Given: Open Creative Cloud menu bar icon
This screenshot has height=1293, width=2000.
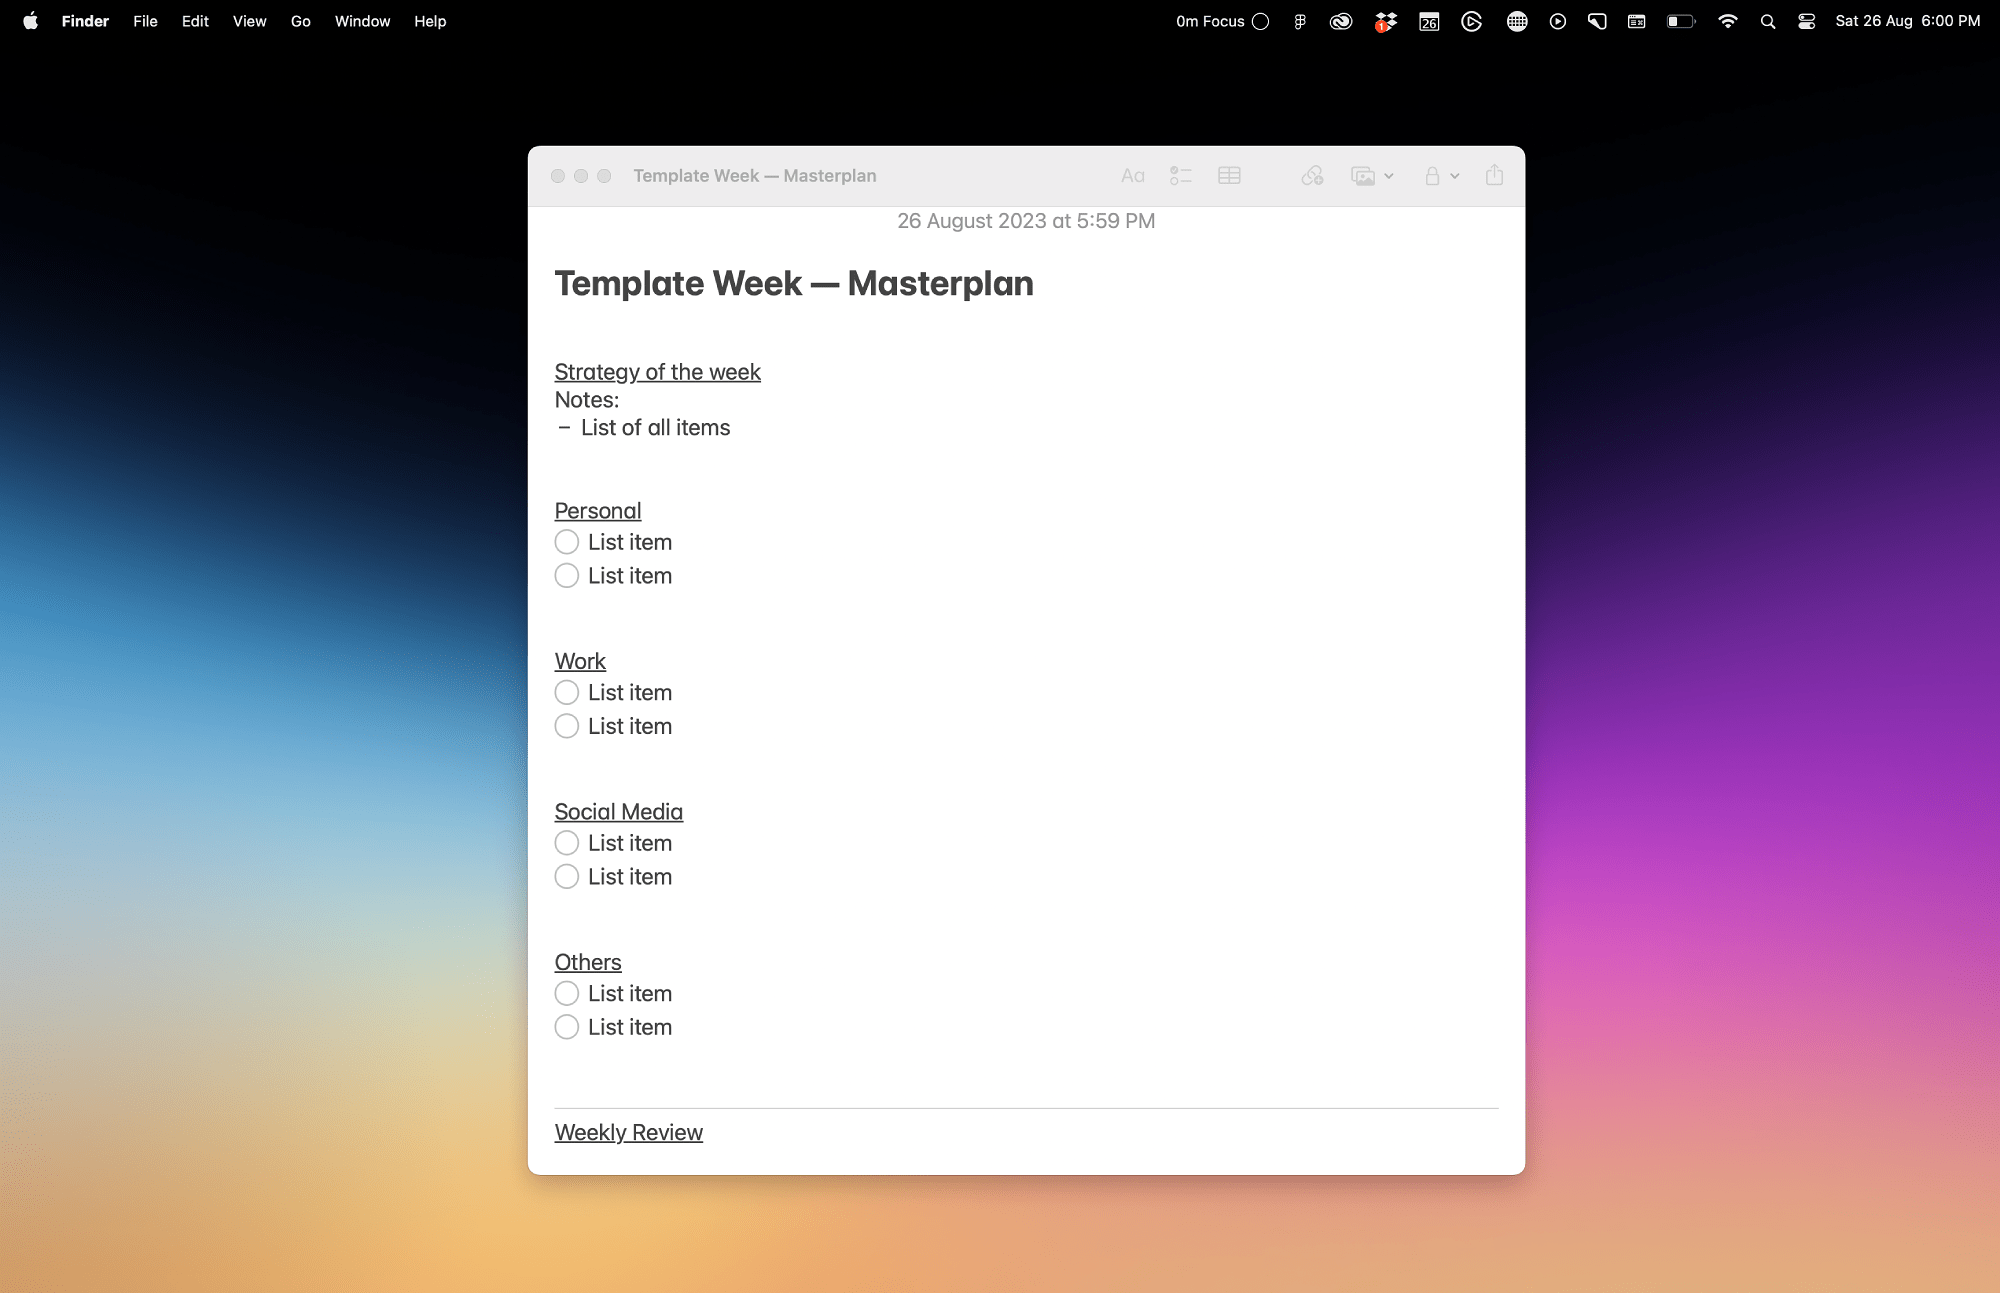Looking at the screenshot, I should (x=1341, y=21).
